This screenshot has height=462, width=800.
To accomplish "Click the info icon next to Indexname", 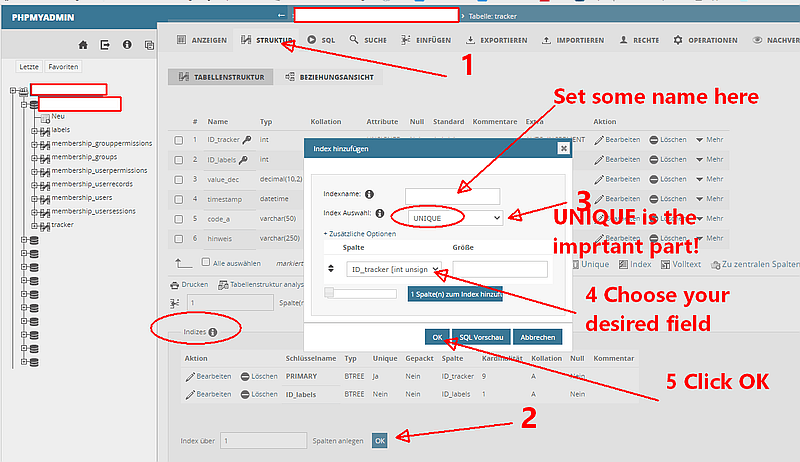I will pyautogui.click(x=369, y=194).
